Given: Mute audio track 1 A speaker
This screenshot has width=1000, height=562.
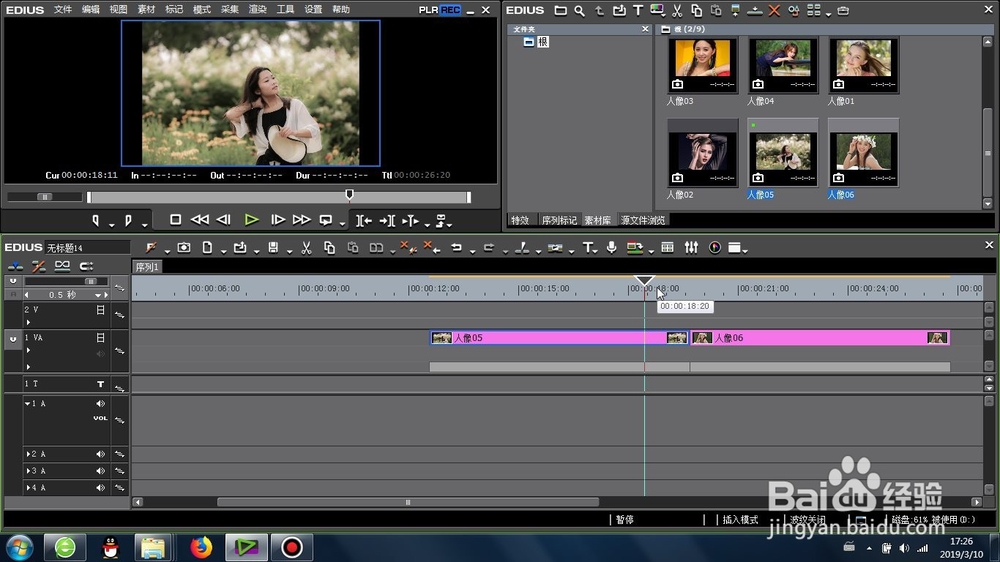Looking at the screenshot, I should click(x=100, y=404).
